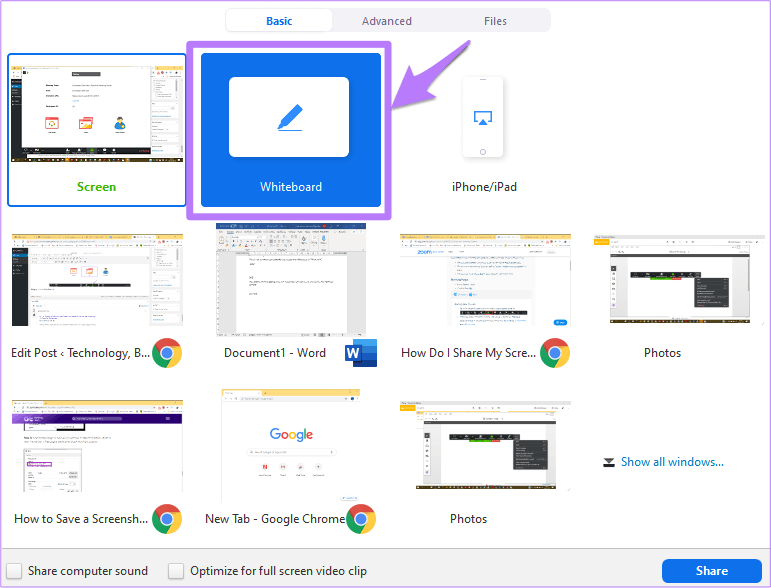Select New Tab Google Chrome thumbnail
Screen dimensions: 771x588
(x=291, y=446)
